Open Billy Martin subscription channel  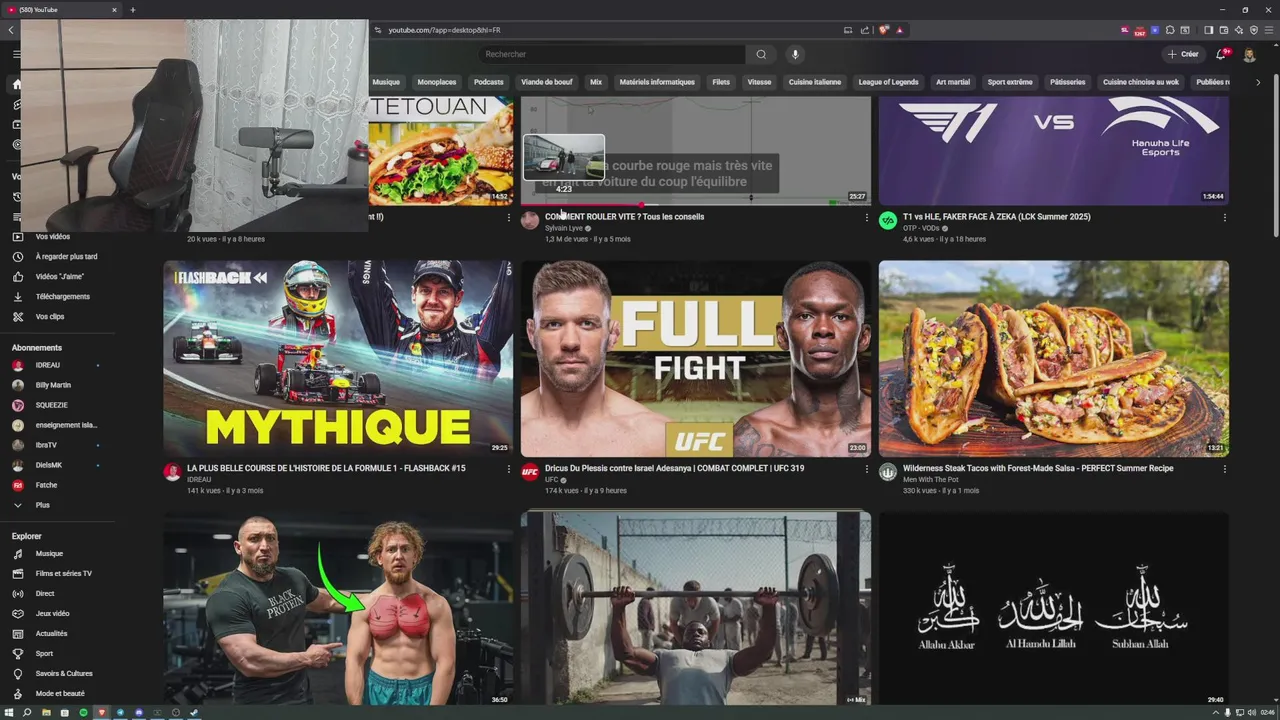coord(55,385)
